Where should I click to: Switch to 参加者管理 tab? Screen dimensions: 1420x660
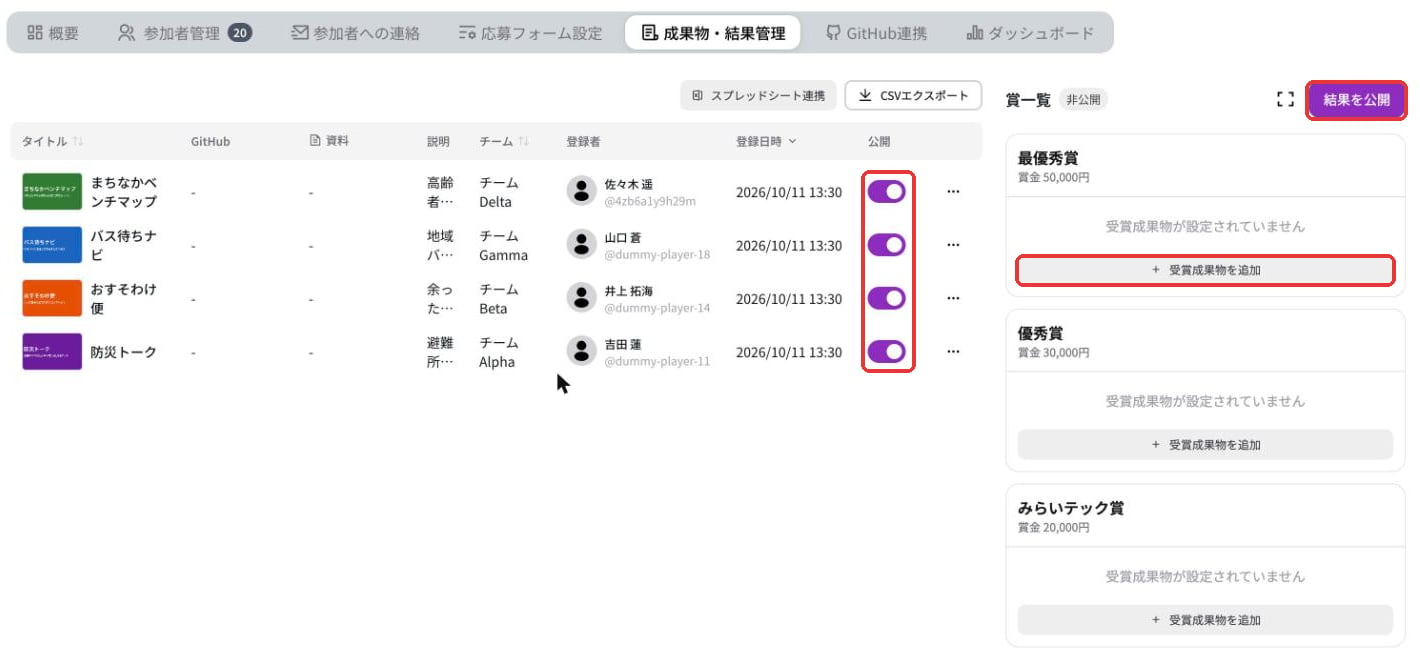[184, 33]
